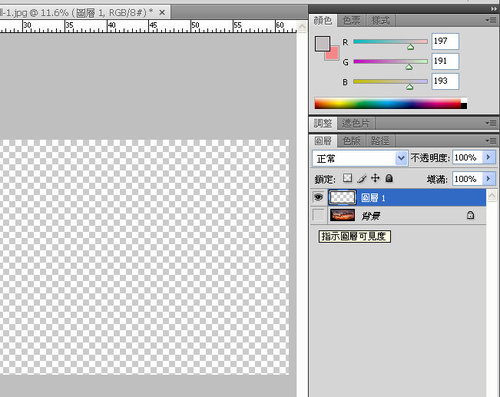Switch to the 路徑 (Paths) tab
Viewport: 500px width, 397px height.
tap(380, 141)
